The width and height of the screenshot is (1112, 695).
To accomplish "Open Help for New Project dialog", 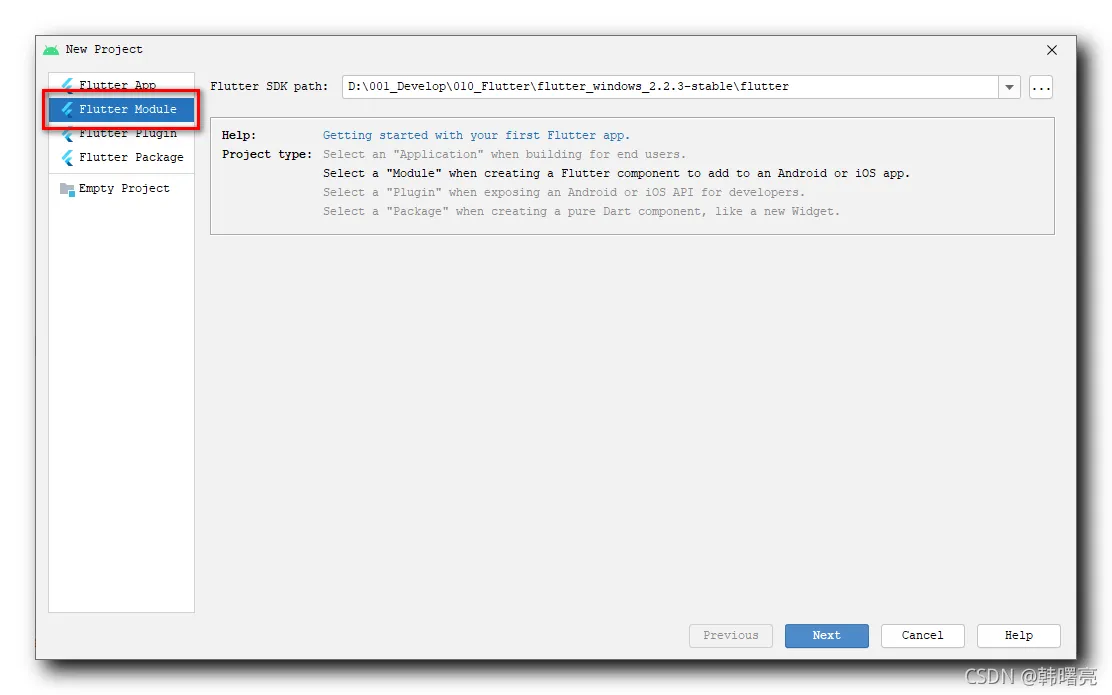I will [1018, 635].
